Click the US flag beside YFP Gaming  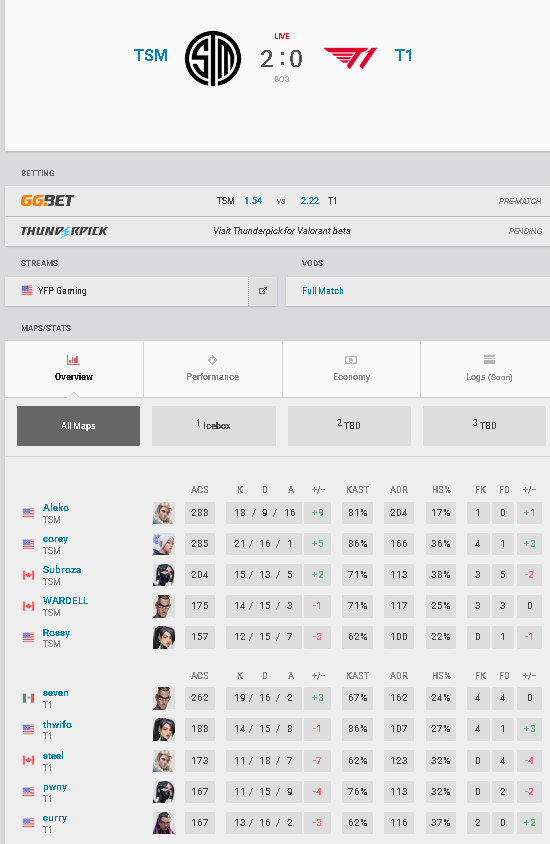[x=27, y=291]
